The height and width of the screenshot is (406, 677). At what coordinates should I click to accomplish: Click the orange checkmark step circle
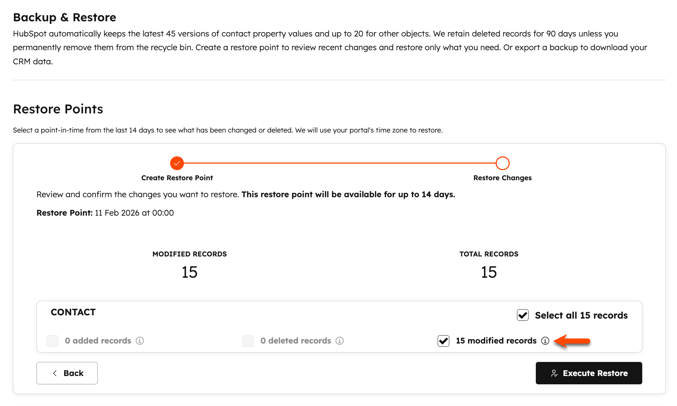[177, 163]
